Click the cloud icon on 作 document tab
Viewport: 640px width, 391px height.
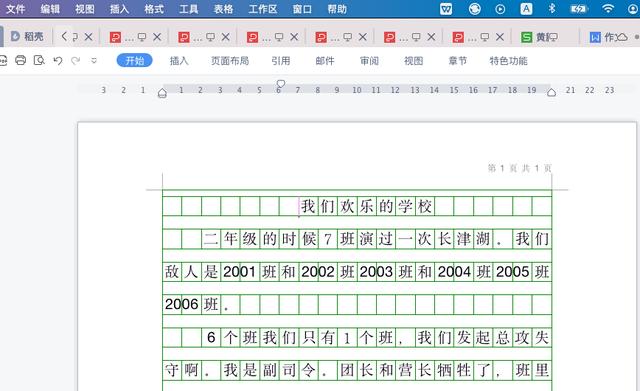tap(621, 37)
